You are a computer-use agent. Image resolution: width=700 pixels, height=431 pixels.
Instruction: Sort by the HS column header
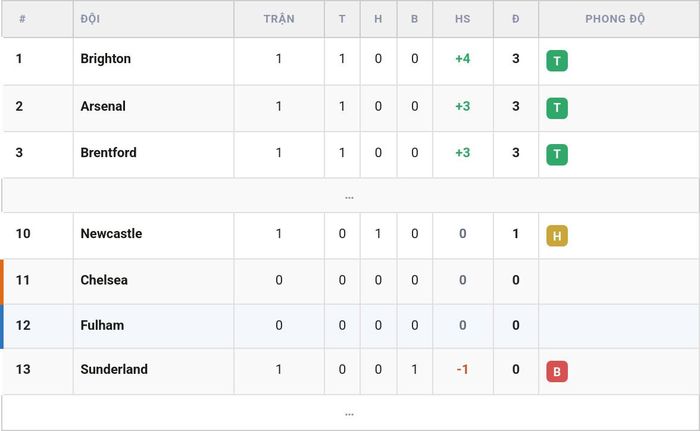[462, 19]
